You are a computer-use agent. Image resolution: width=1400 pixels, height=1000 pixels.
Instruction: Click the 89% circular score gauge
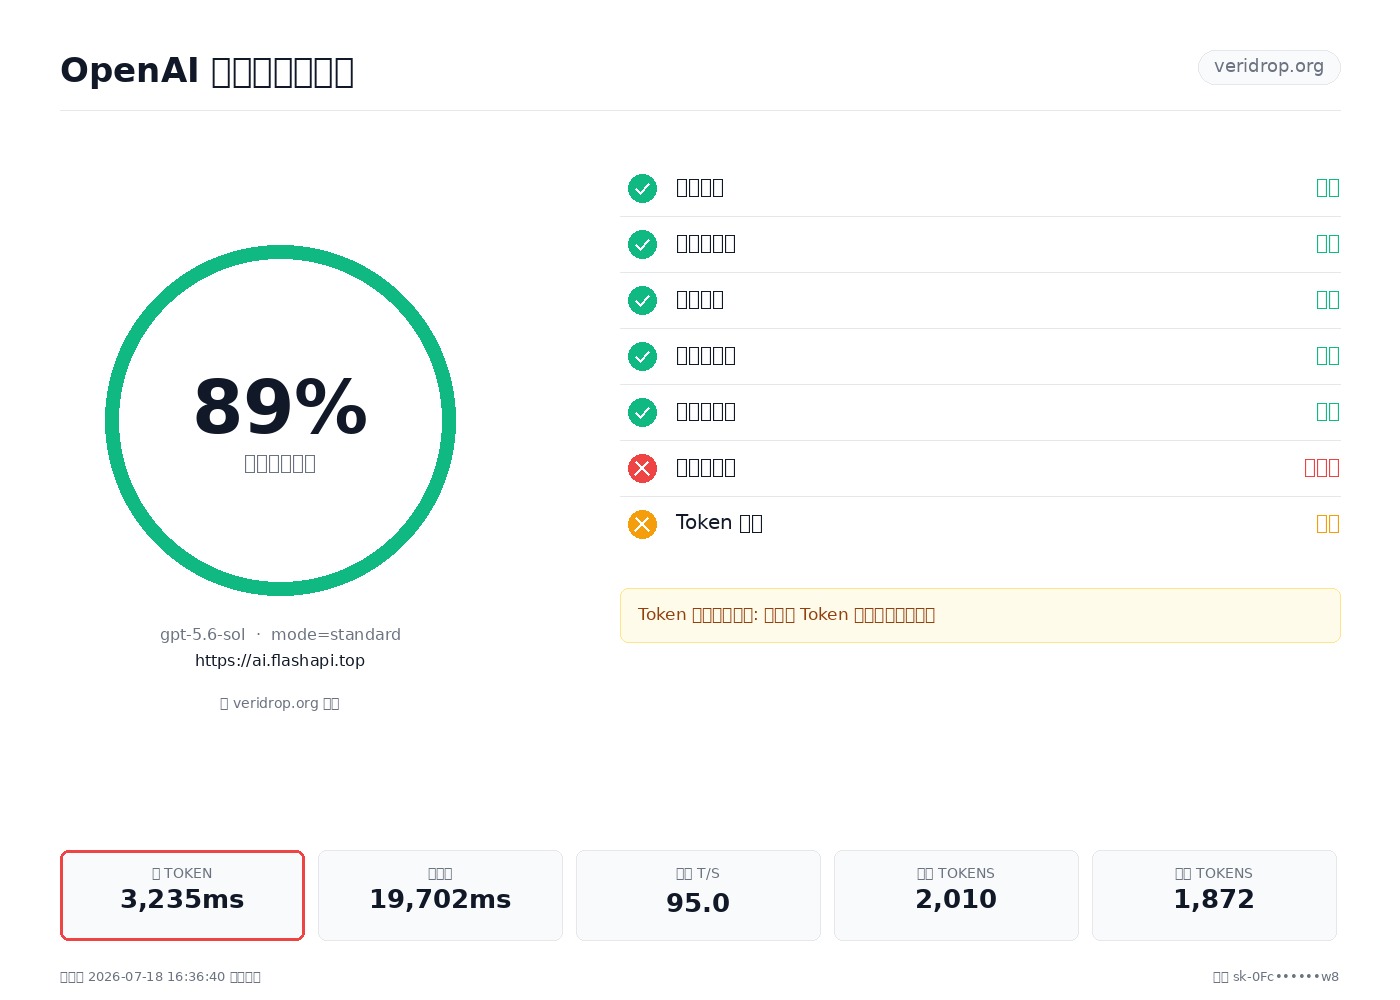pyautogui.click(x=280, y=420)
